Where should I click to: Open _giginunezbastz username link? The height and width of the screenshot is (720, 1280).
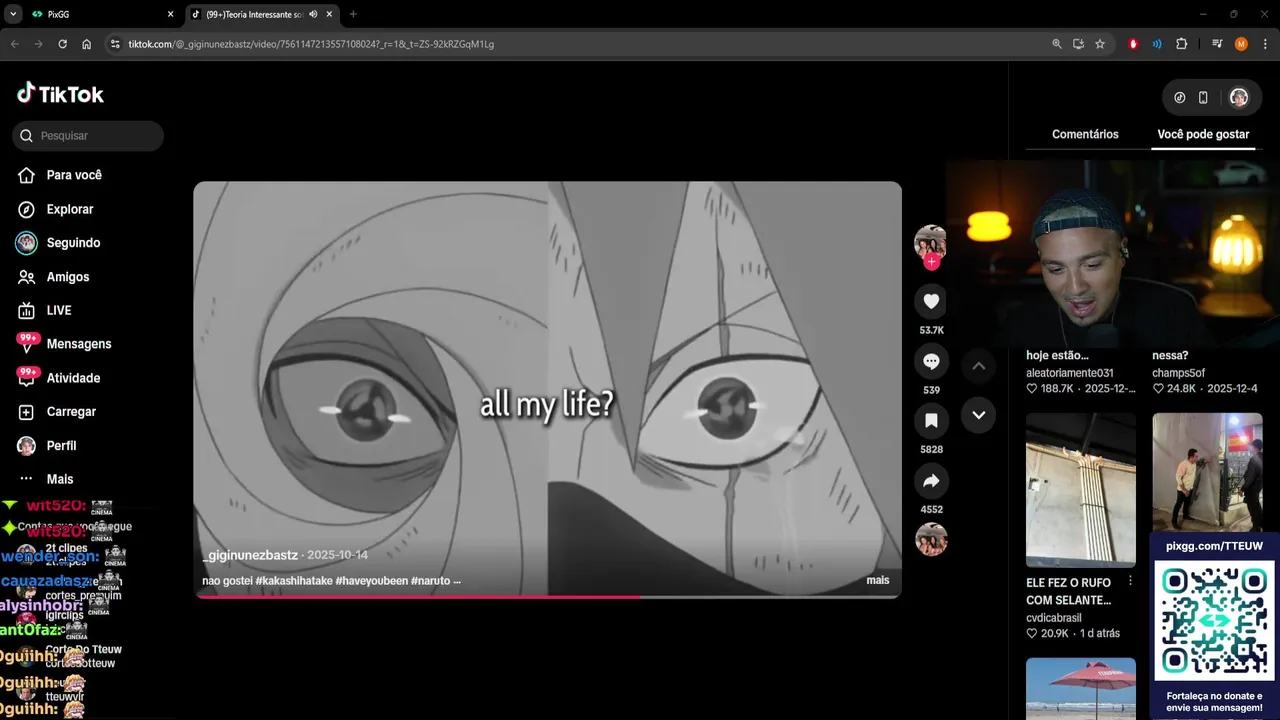[x=250, y=555]
